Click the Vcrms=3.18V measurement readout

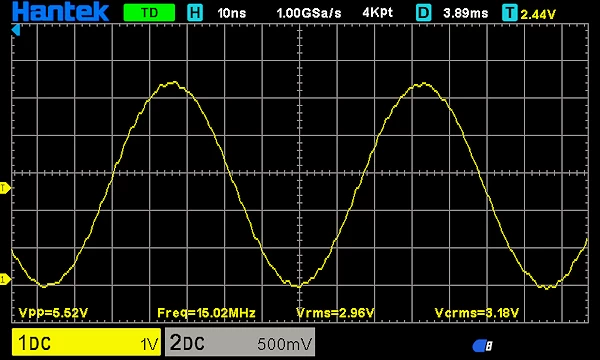point(477,313)
